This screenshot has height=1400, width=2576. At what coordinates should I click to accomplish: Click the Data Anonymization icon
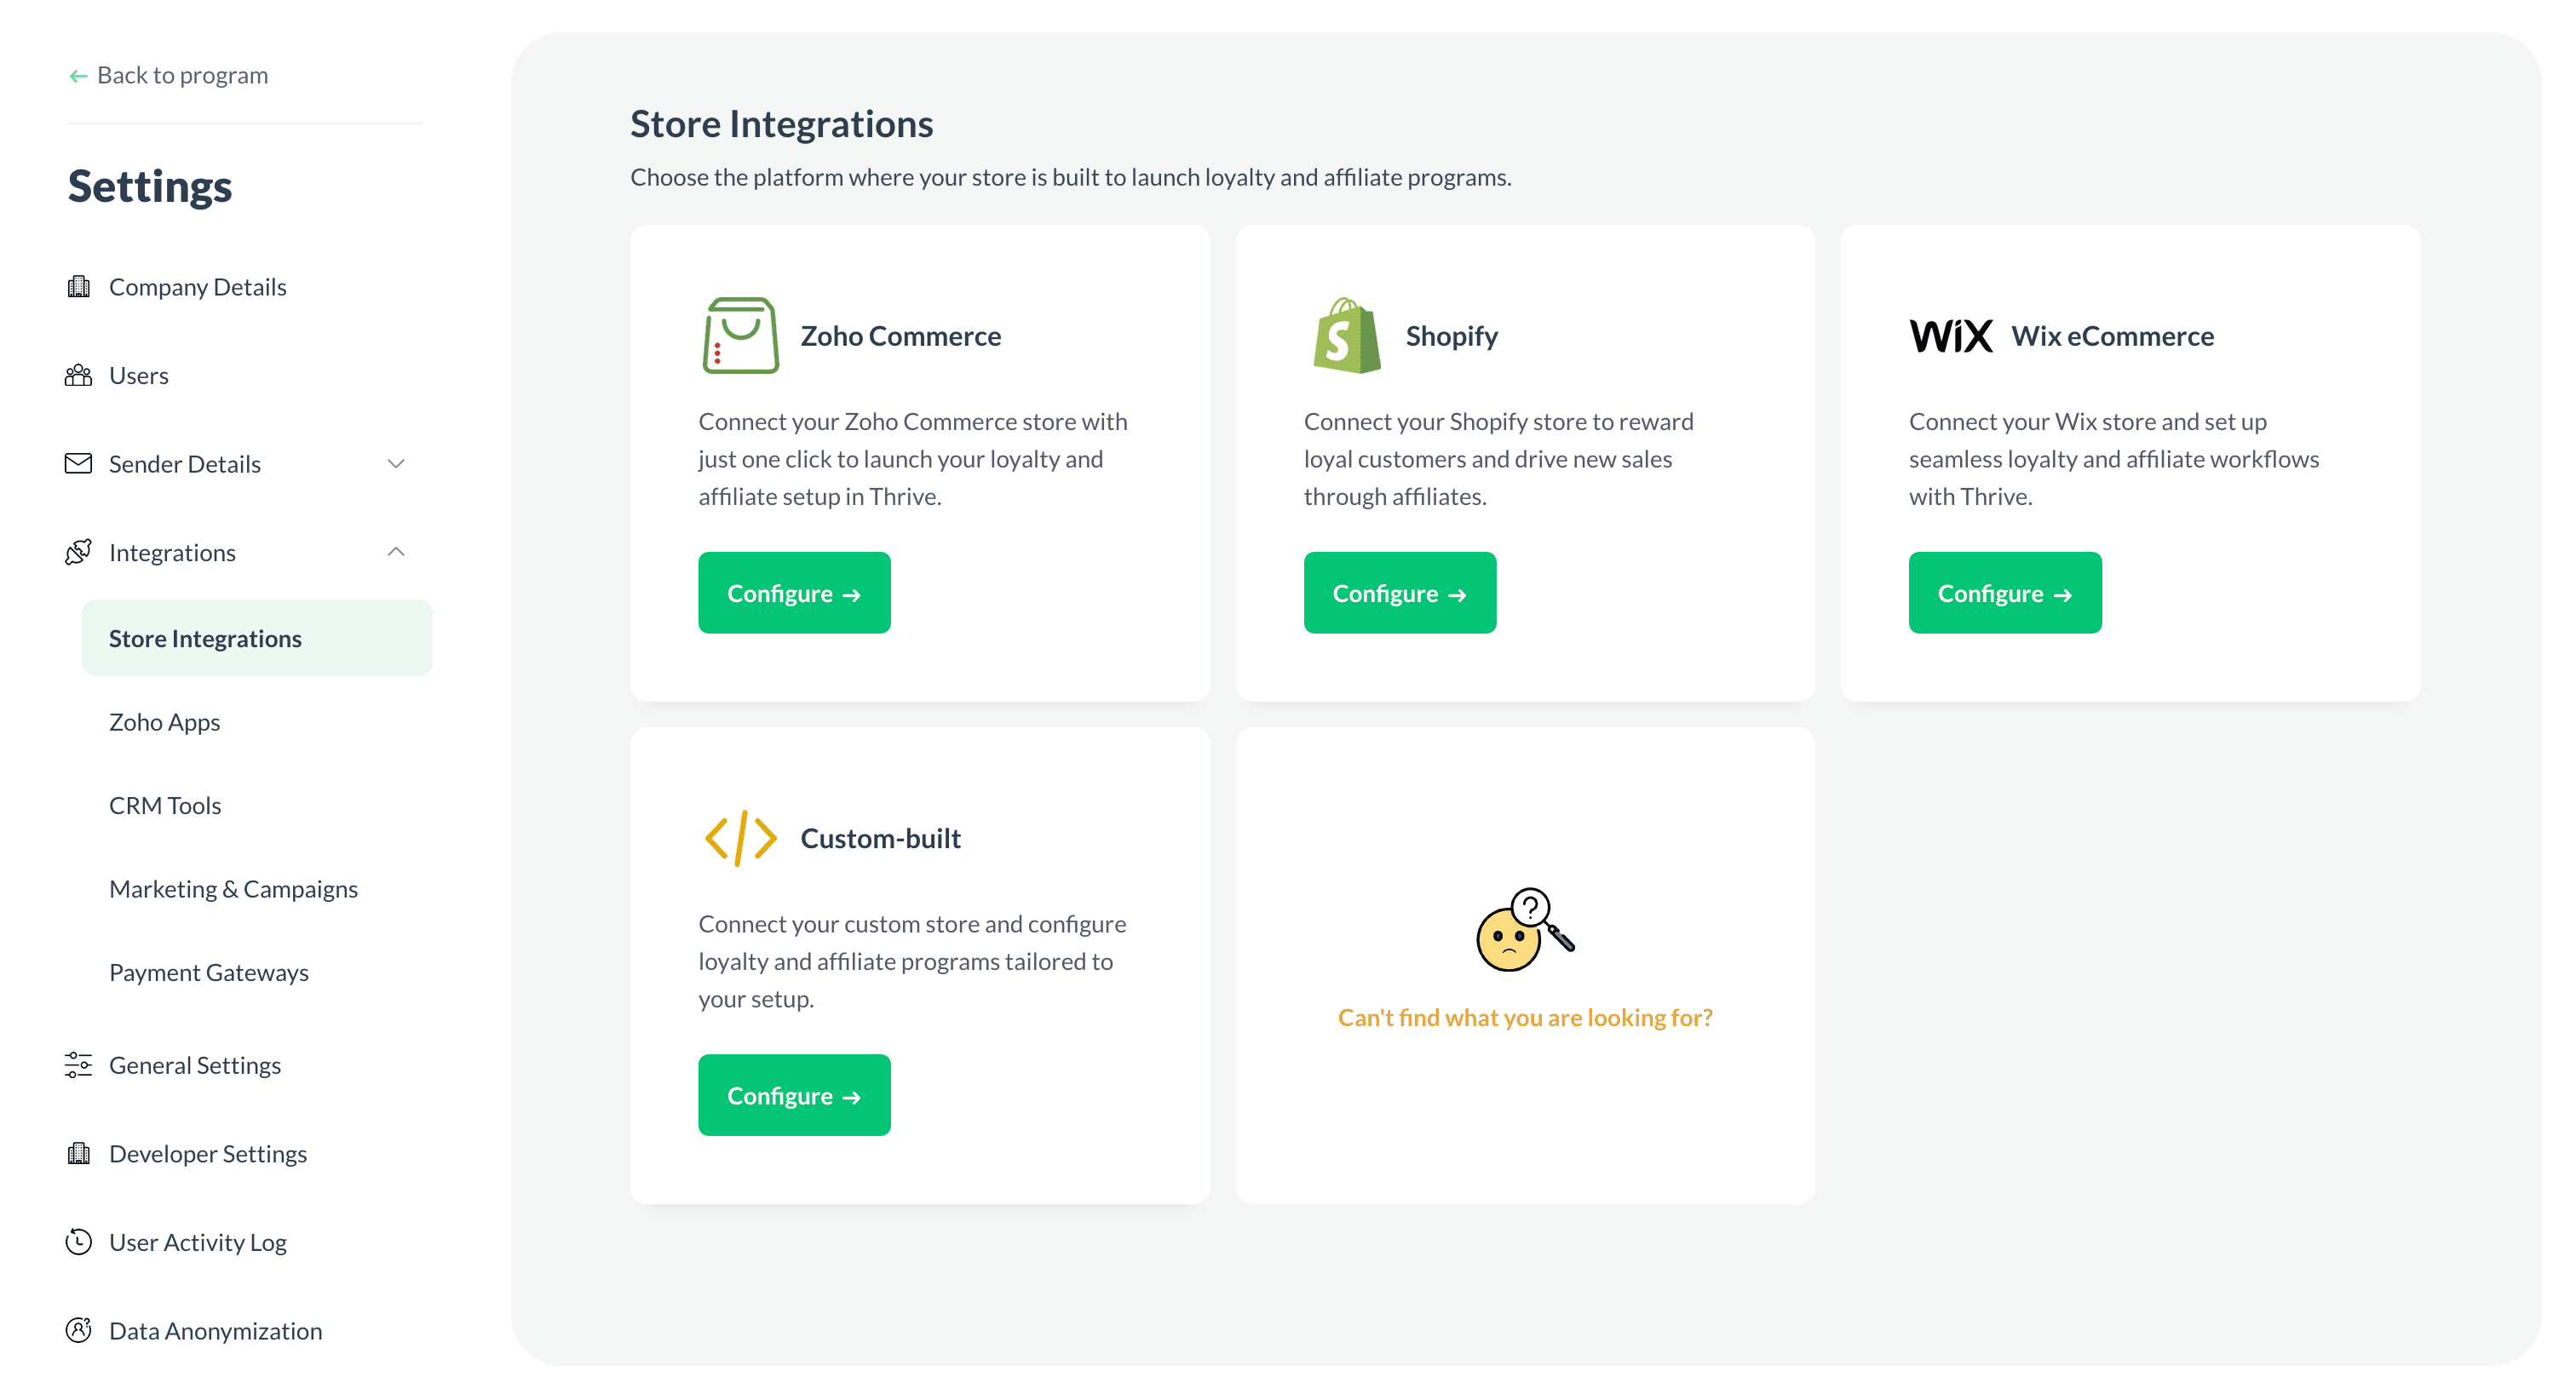click(78, 1330)
